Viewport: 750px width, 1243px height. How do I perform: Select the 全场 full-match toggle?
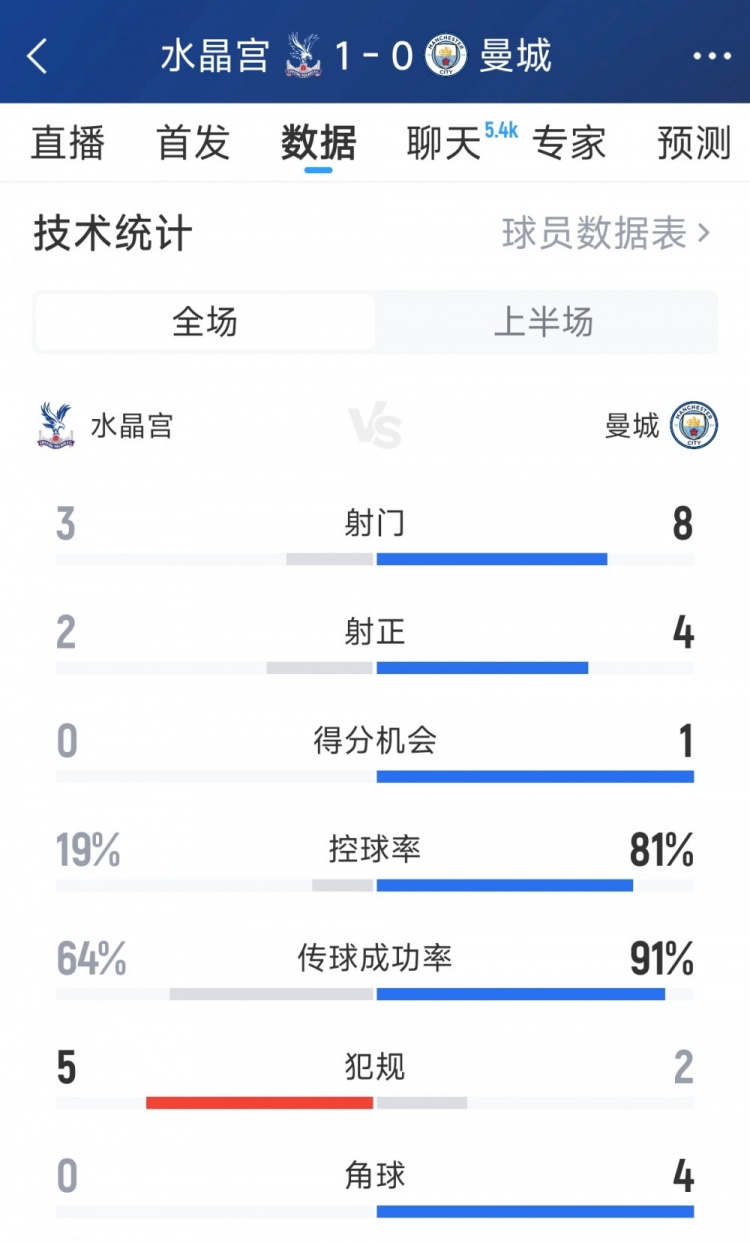(205, 322)
